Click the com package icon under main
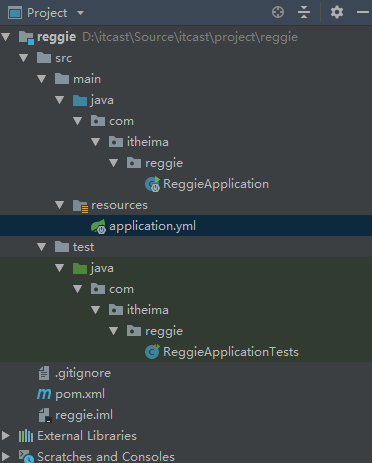The image size is (372, 463). [98, 121]
